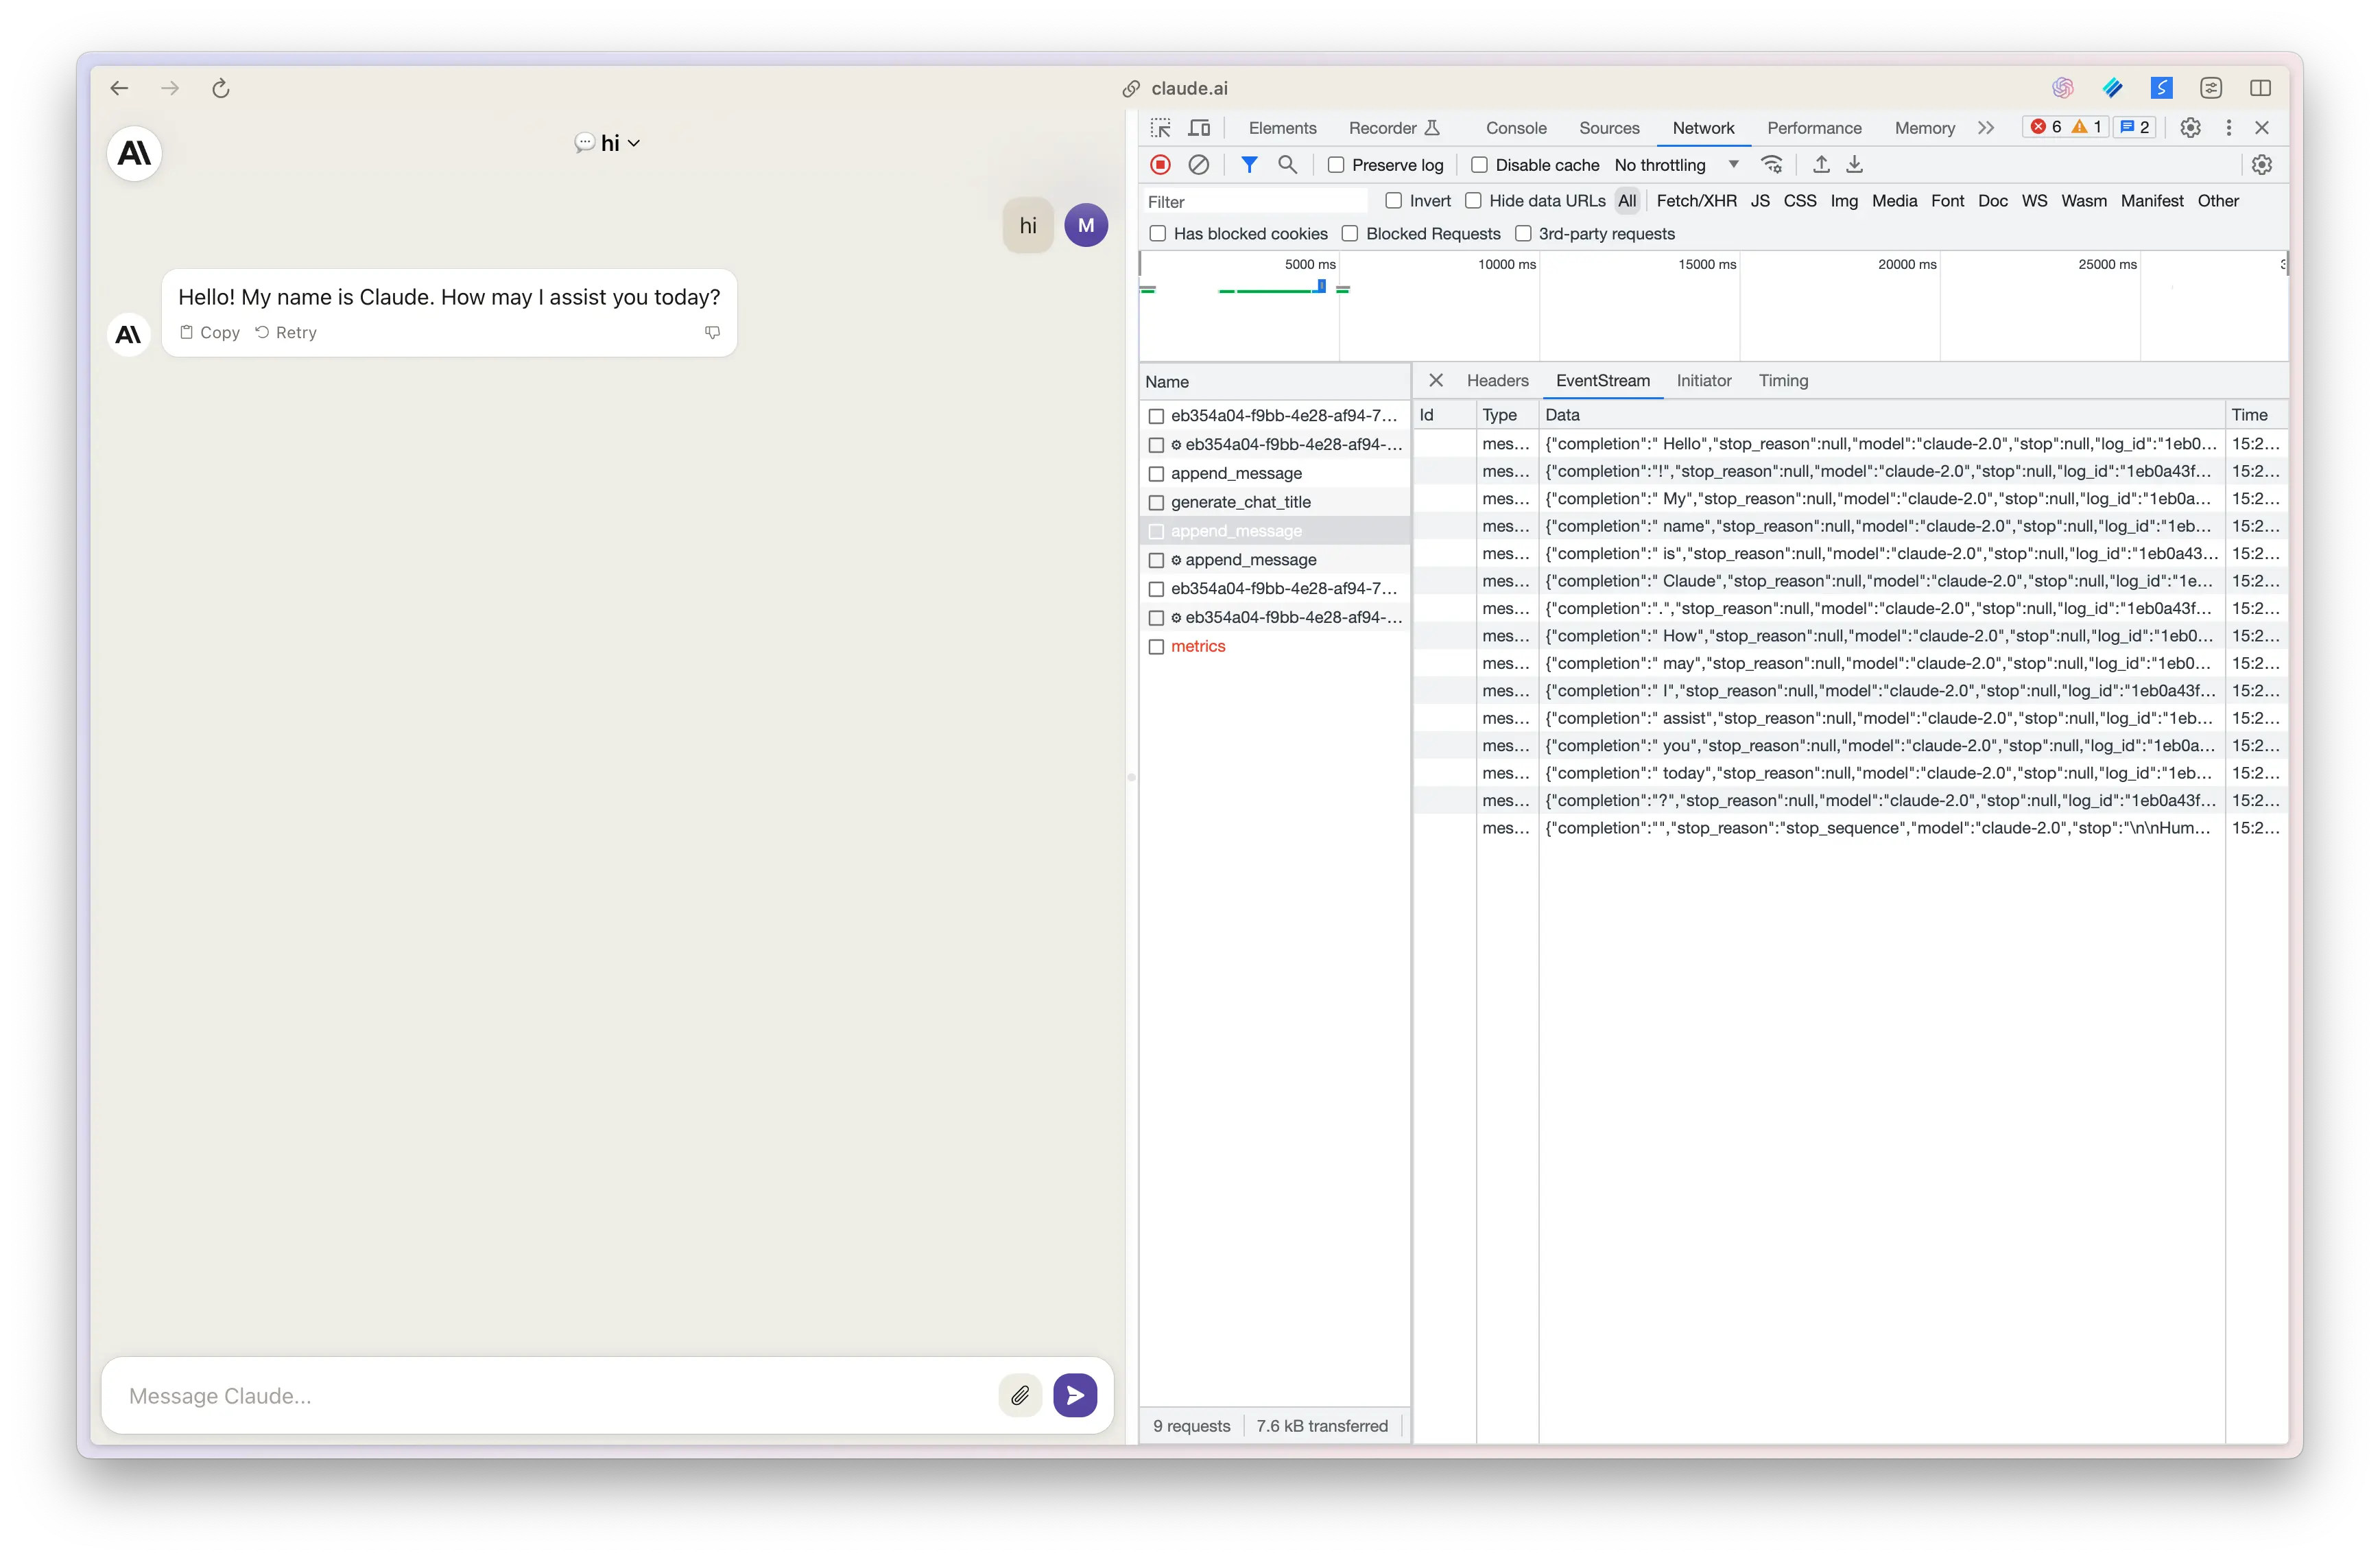Click the Anthropic logo at top left
Screen dimensions: 2380x1560
tap(134, 154)
